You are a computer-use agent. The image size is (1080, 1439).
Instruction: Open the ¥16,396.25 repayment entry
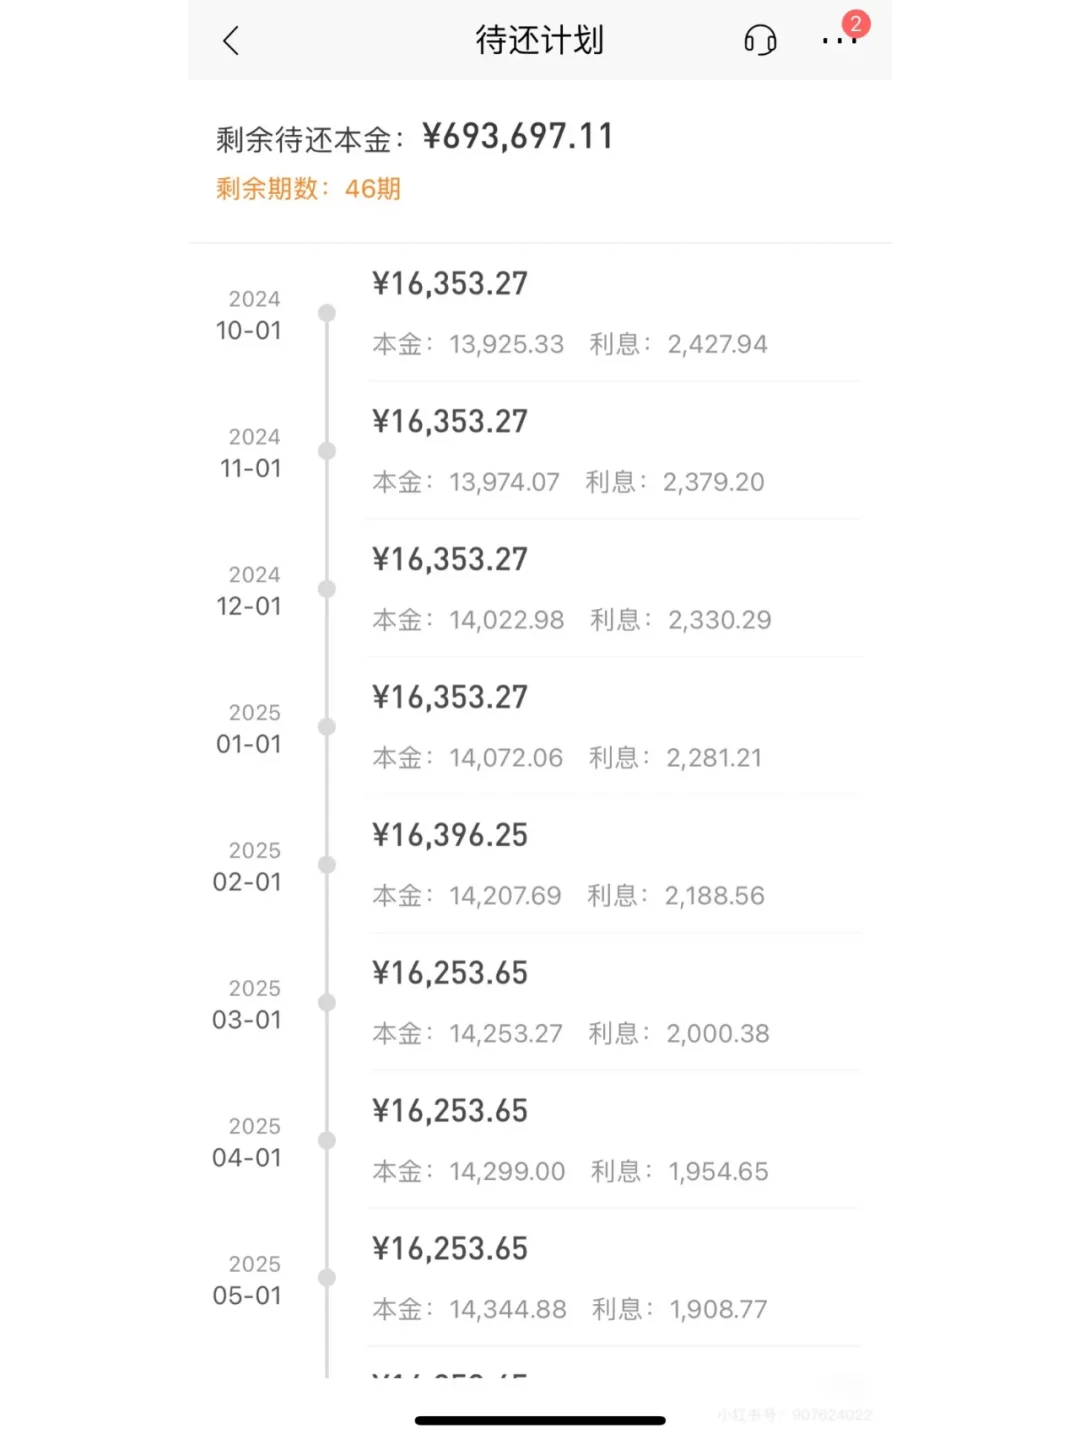tap(450, 836)
